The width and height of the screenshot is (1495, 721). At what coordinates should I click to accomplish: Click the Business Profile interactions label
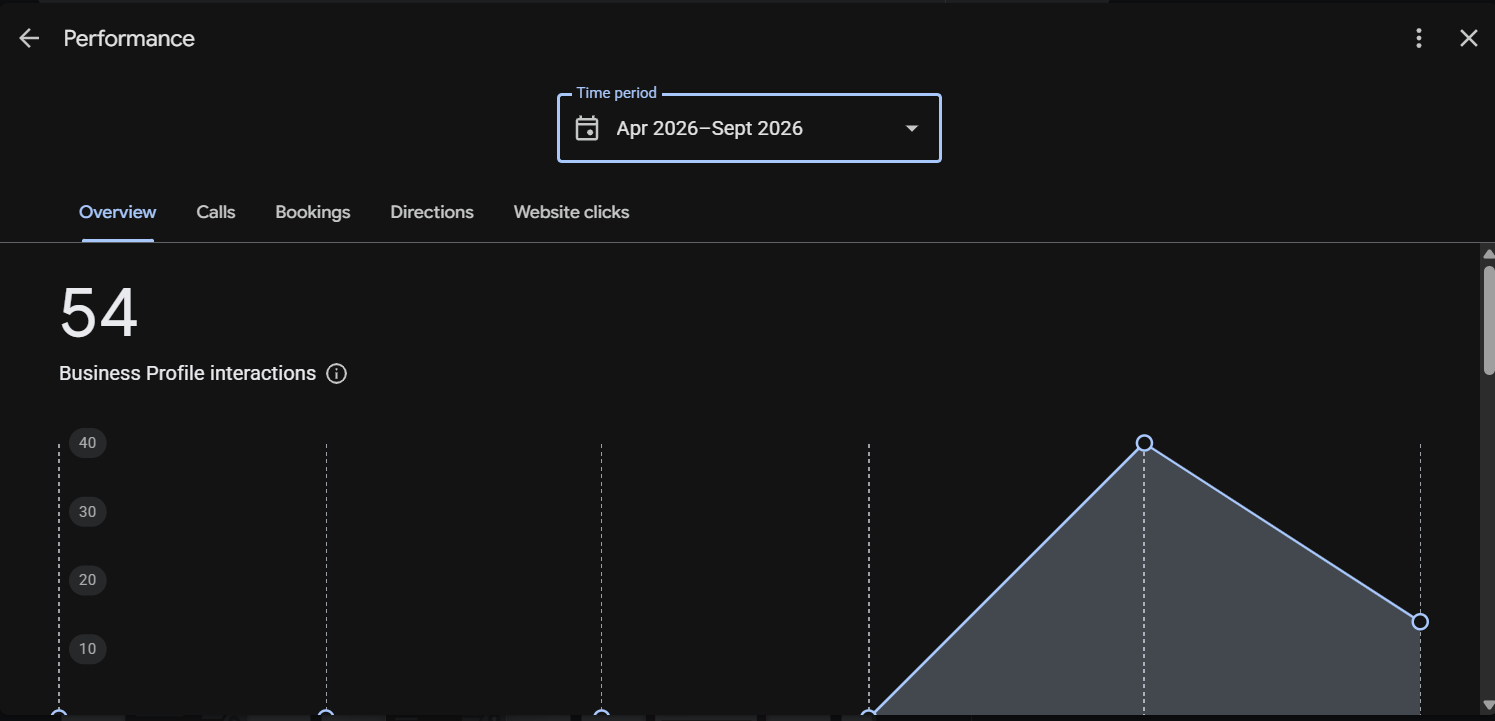(188, 374)
